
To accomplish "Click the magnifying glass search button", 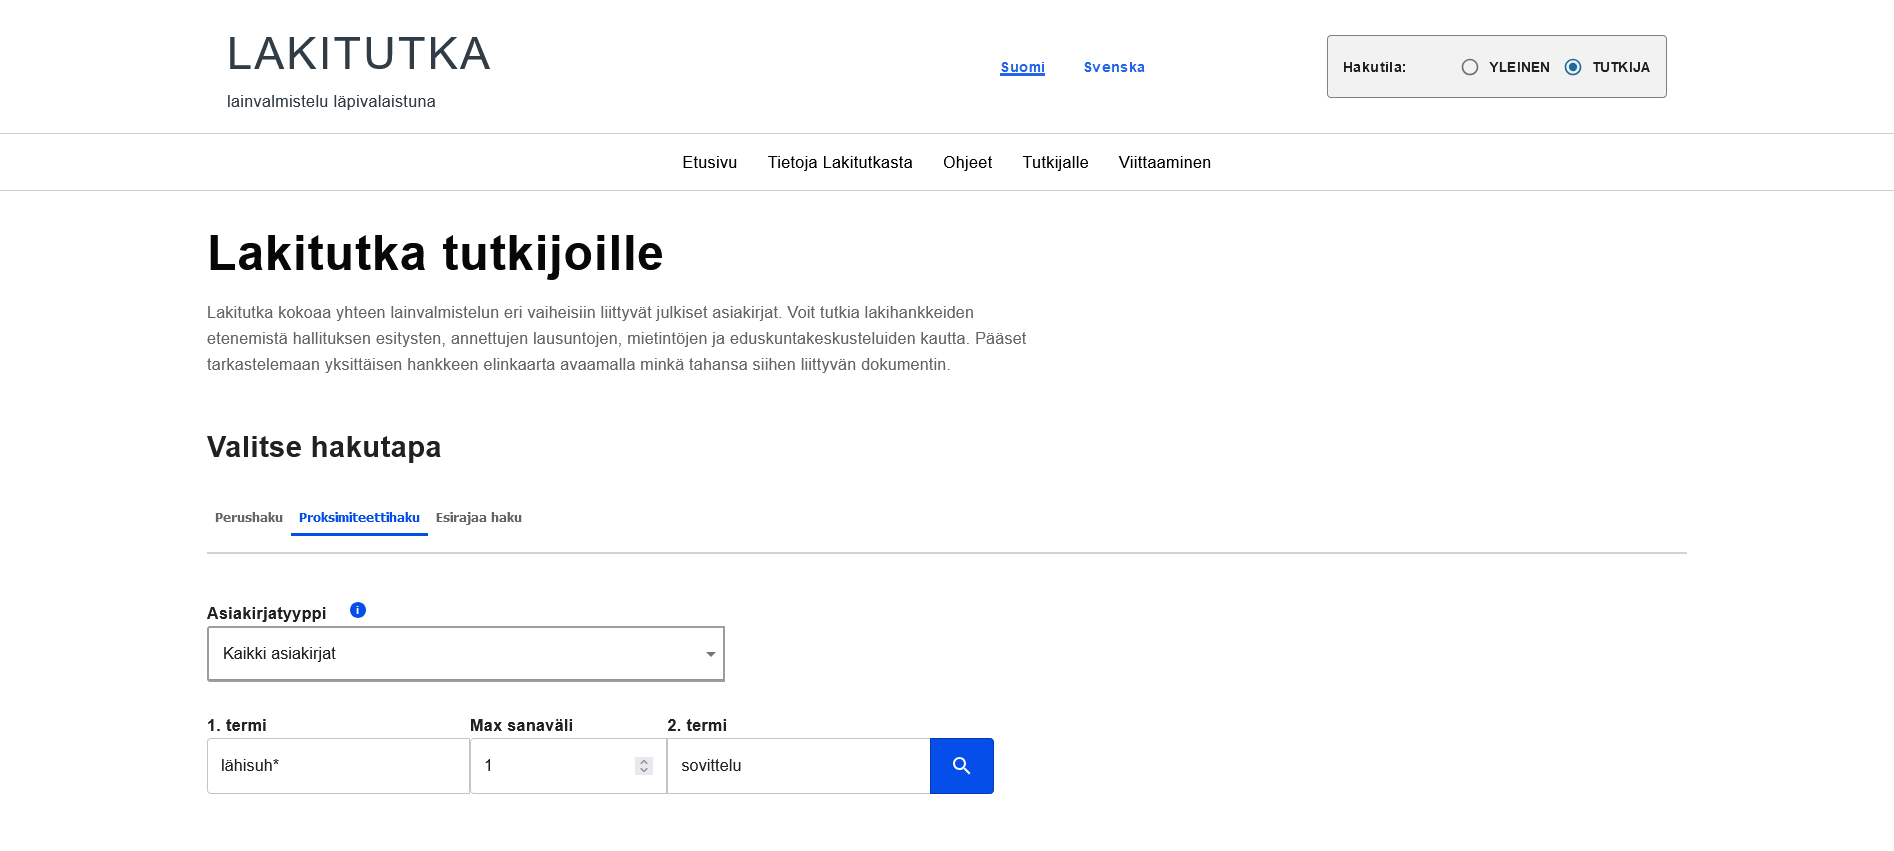I will (961, 766).
